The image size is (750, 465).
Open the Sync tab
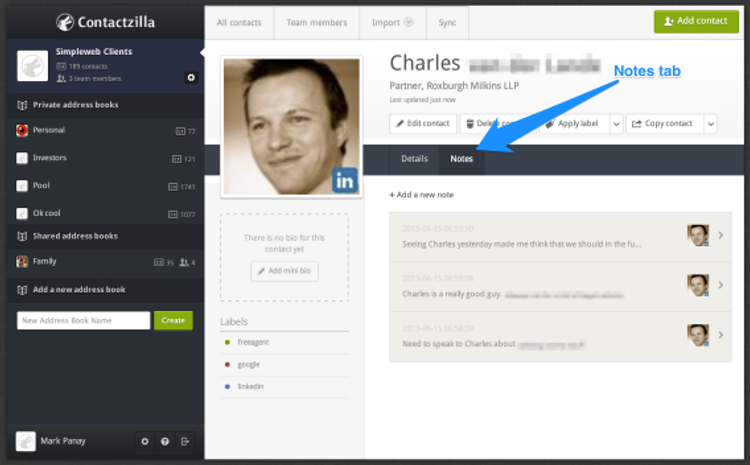point(447,22)
